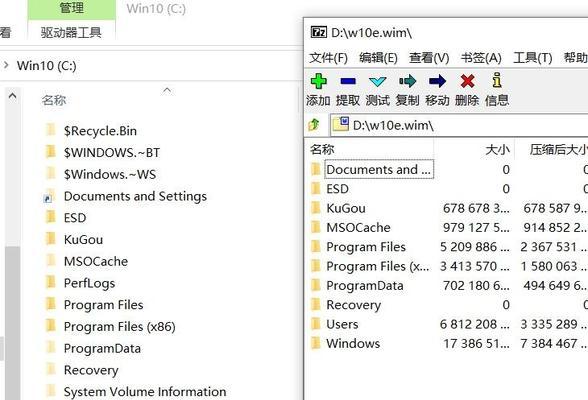Sort archive list by 大小 column

(497, 150)
